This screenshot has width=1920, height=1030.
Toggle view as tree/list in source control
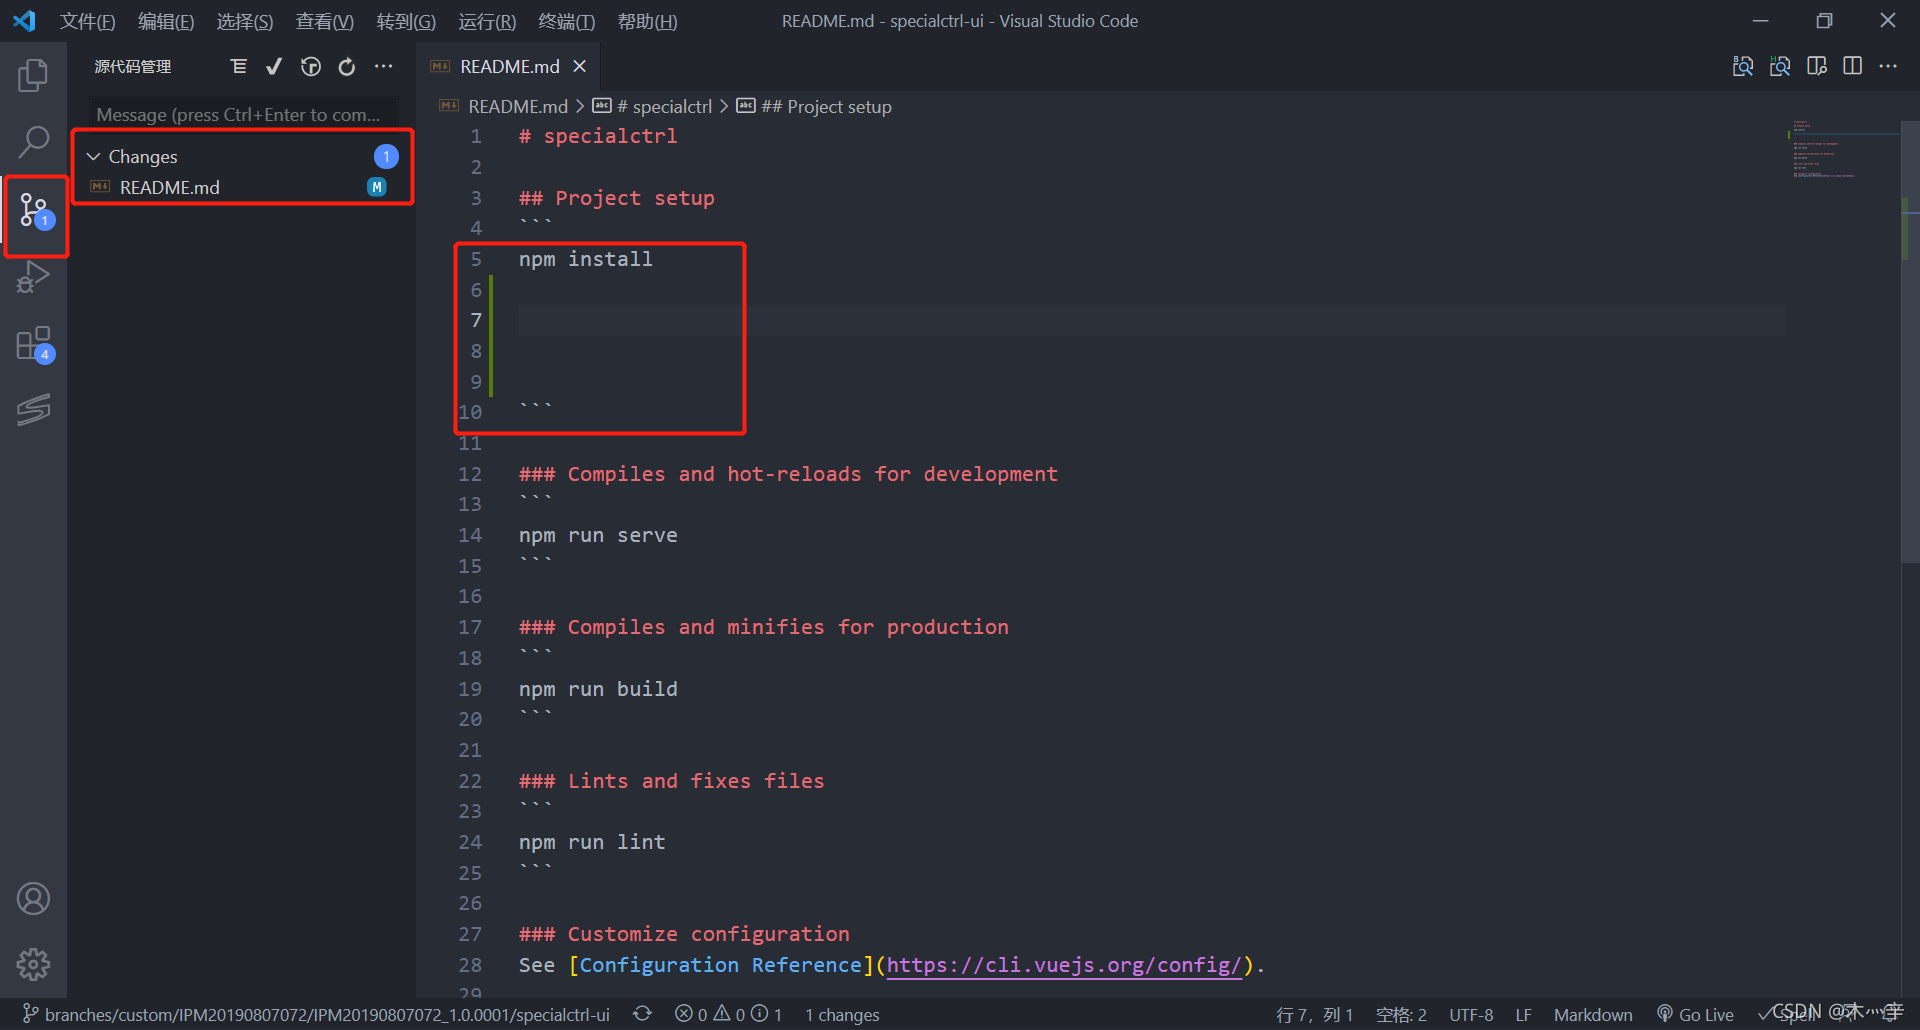[238, 66]
